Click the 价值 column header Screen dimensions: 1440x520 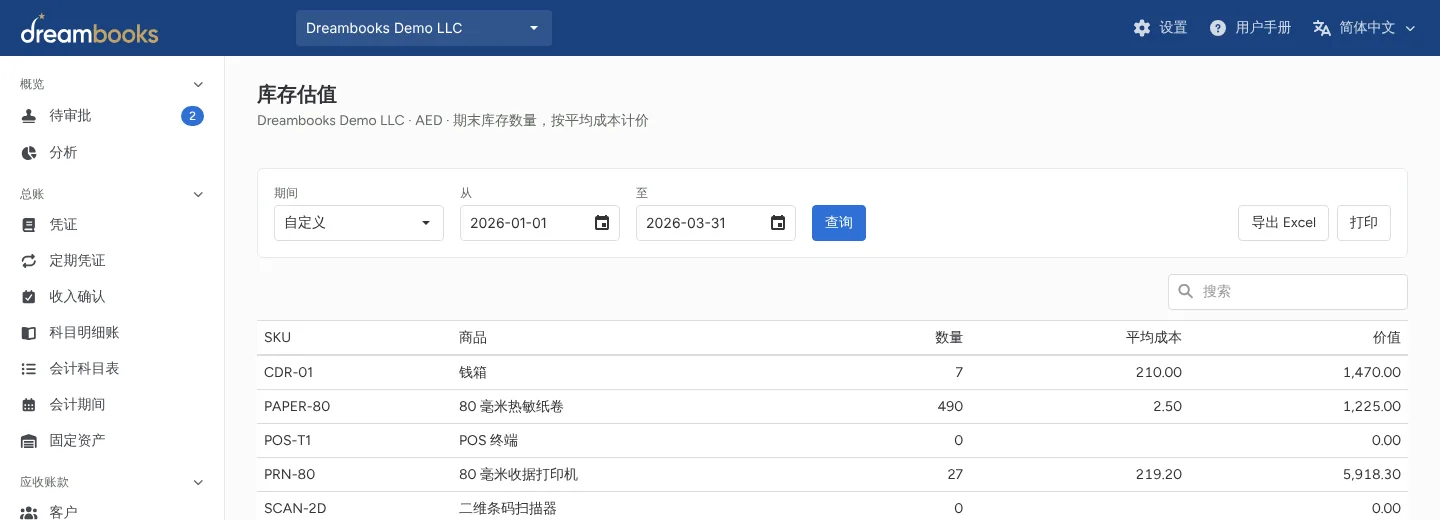click(1387, 338)
